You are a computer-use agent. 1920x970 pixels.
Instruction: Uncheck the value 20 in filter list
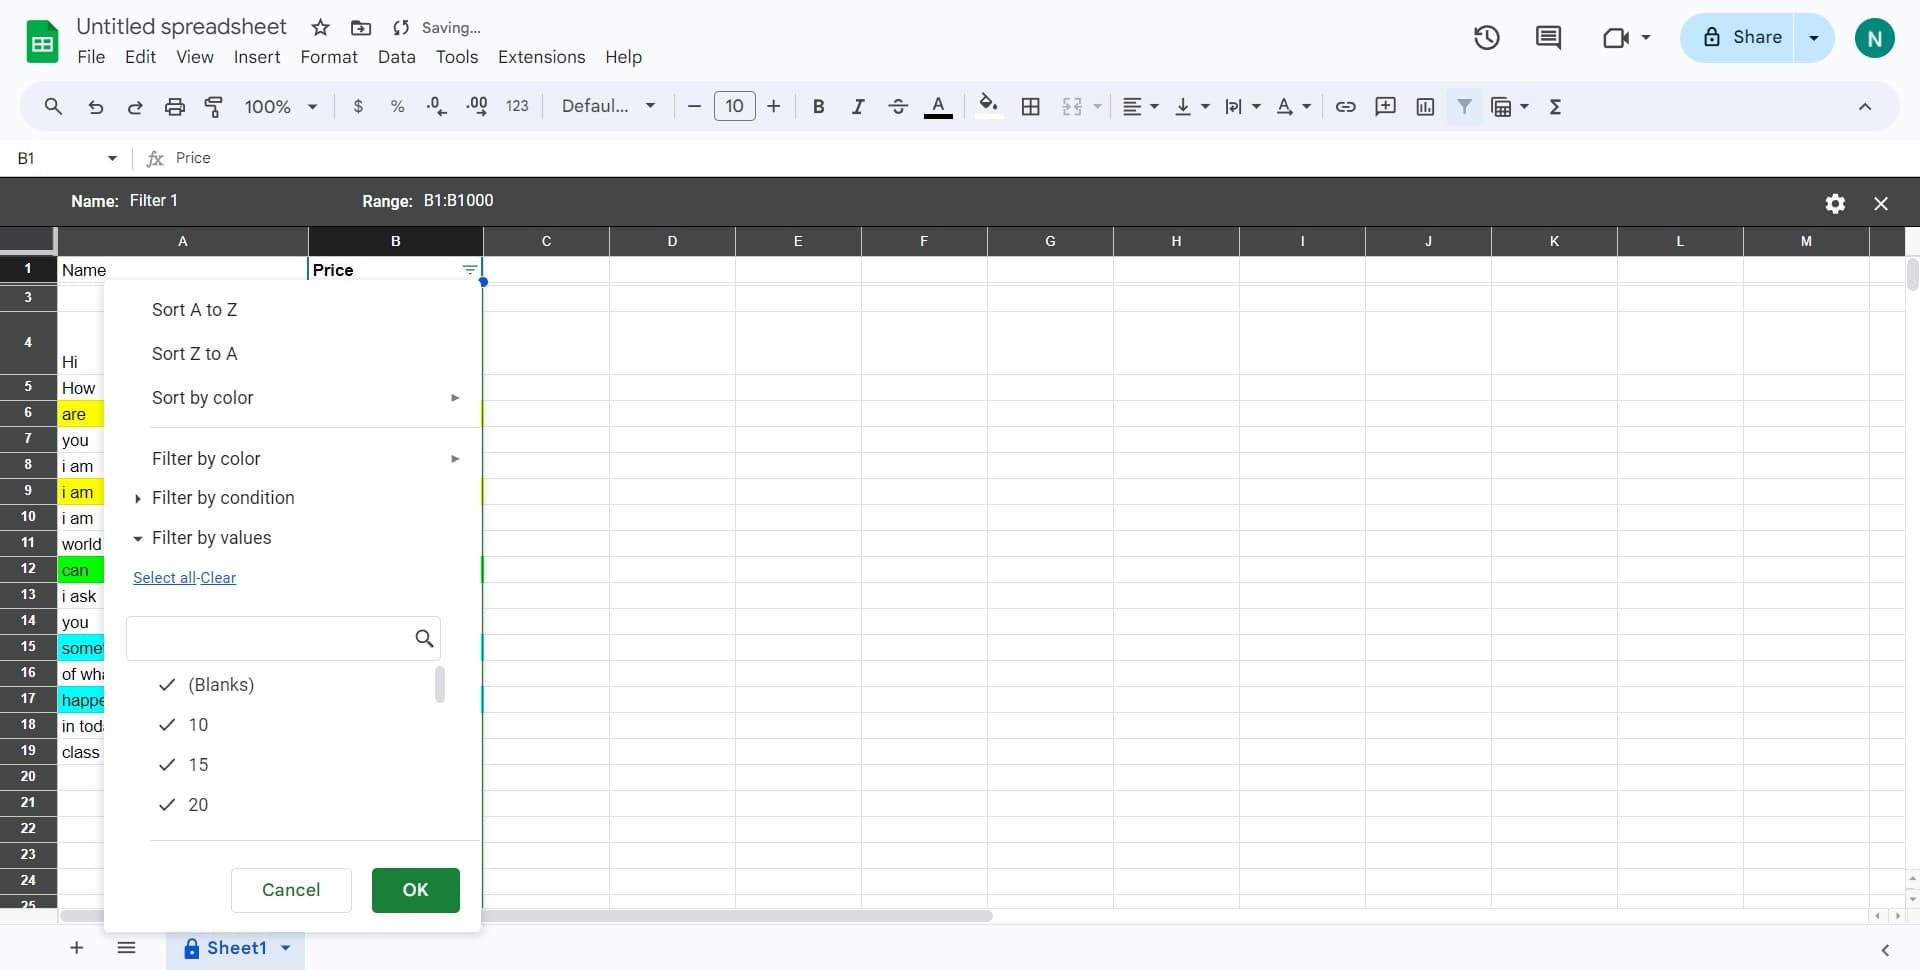coord(166,805)
